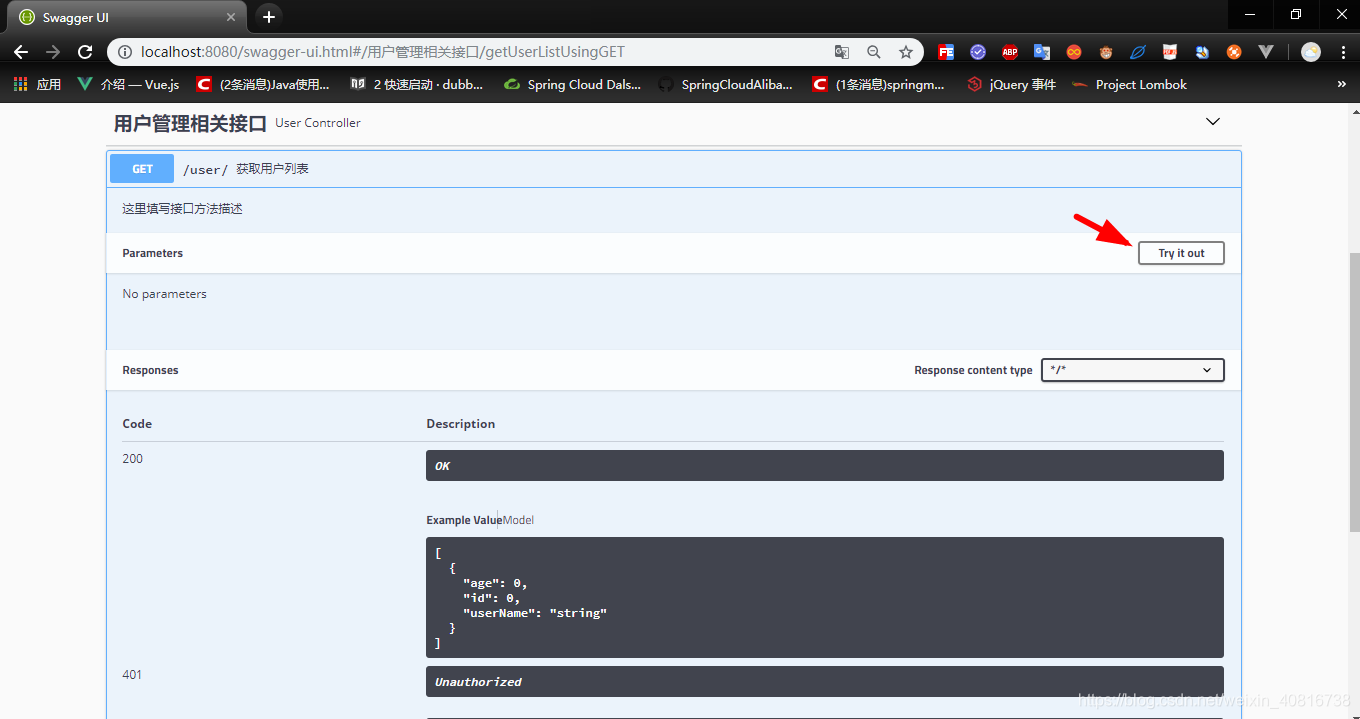Bookmark this page with the star
The image size is (1360, 719).
pos(906,52)
